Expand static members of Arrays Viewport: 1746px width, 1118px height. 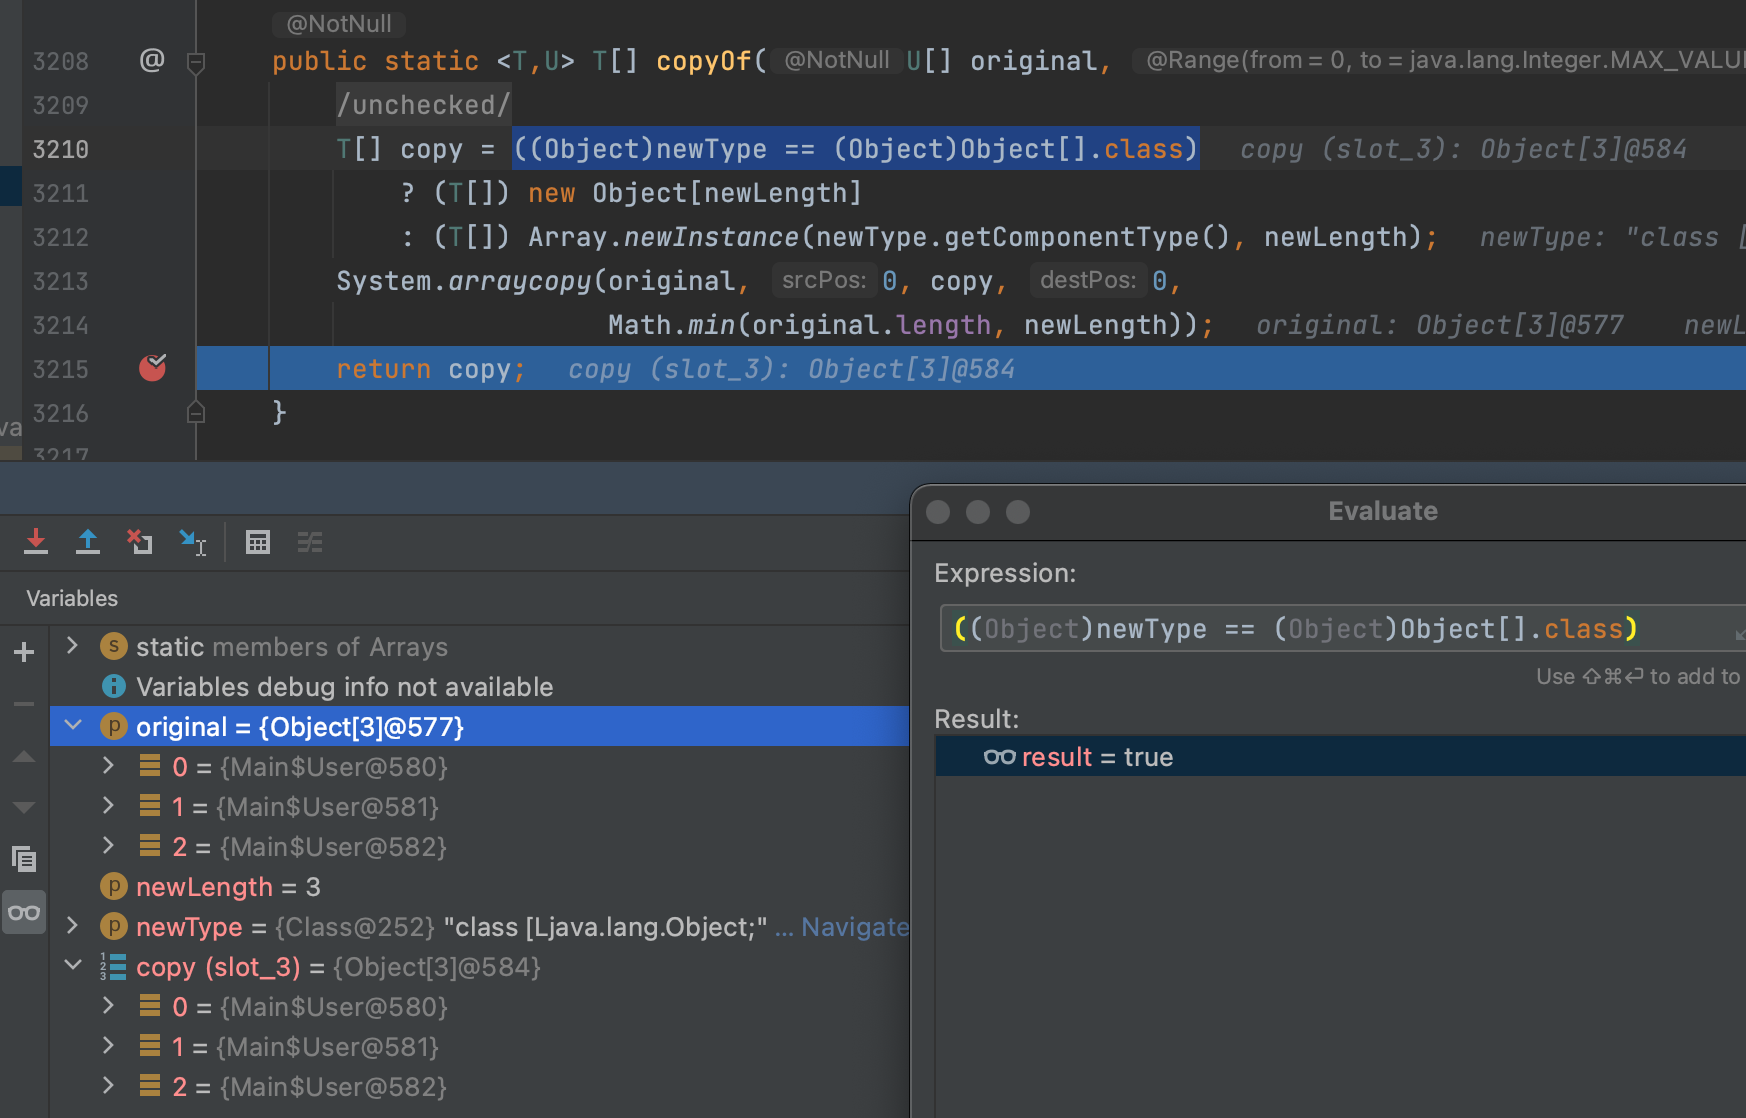click(x=72, y=646)
